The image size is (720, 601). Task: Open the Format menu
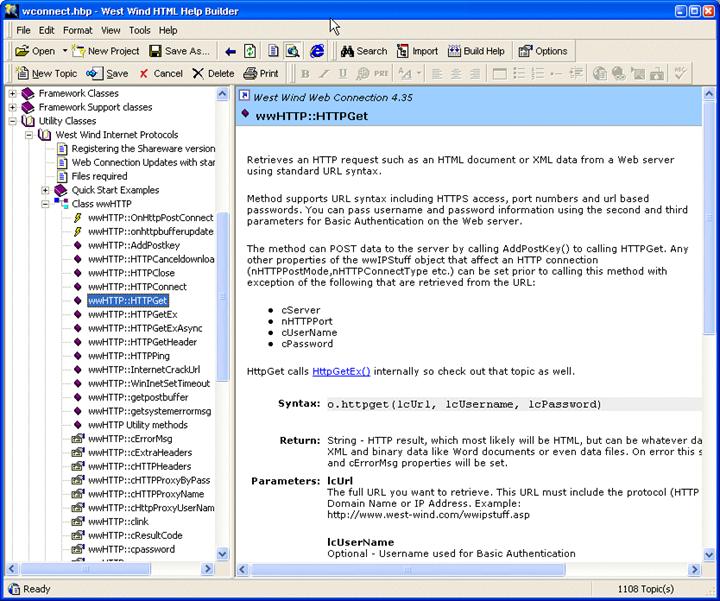tap(78, 30)
